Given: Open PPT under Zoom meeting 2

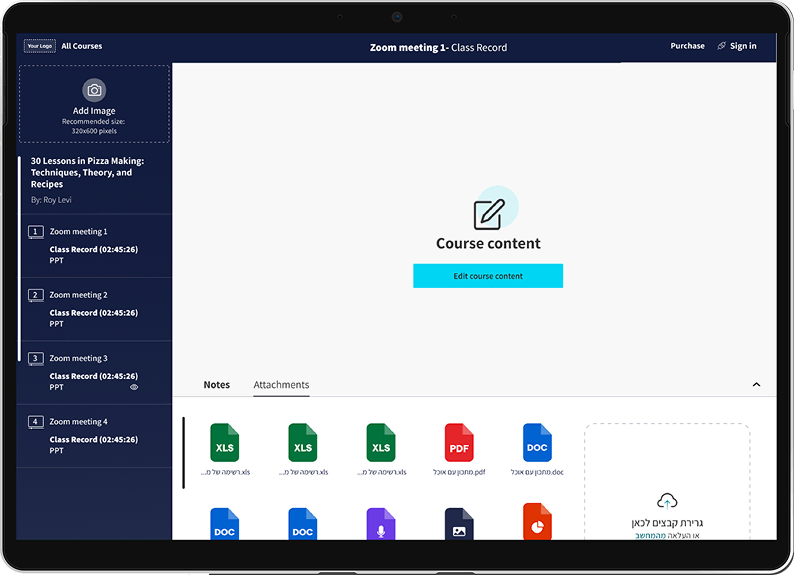Looking at the screenshot, I should coord(56,324).
